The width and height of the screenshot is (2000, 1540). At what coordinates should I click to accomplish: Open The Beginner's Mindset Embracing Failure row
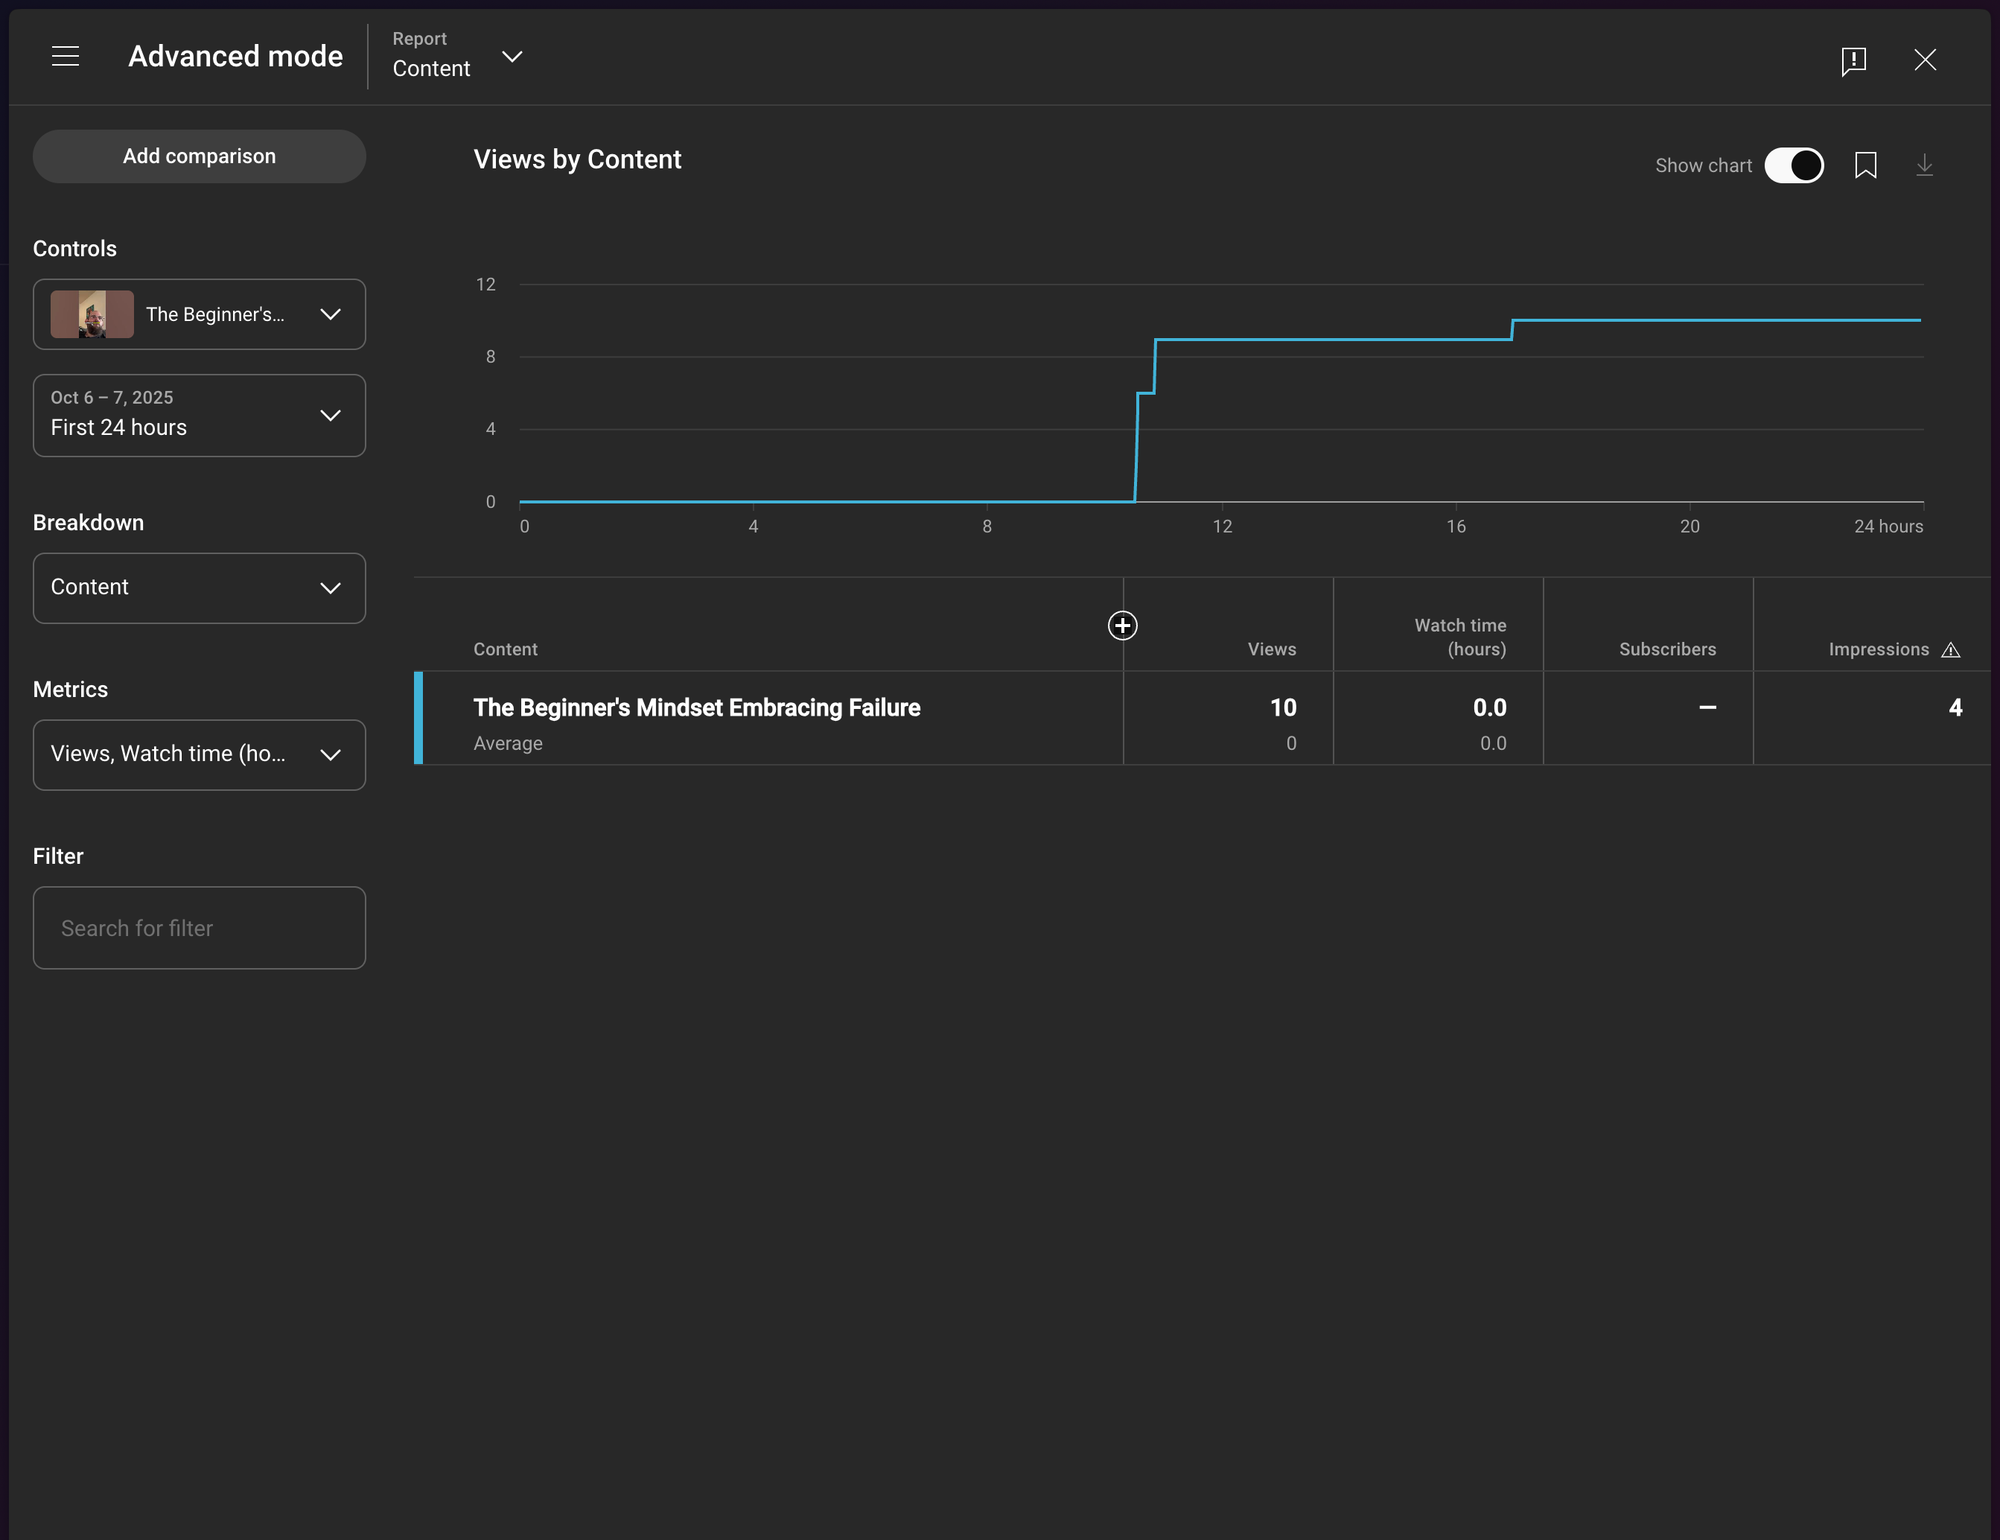point(696,708)
